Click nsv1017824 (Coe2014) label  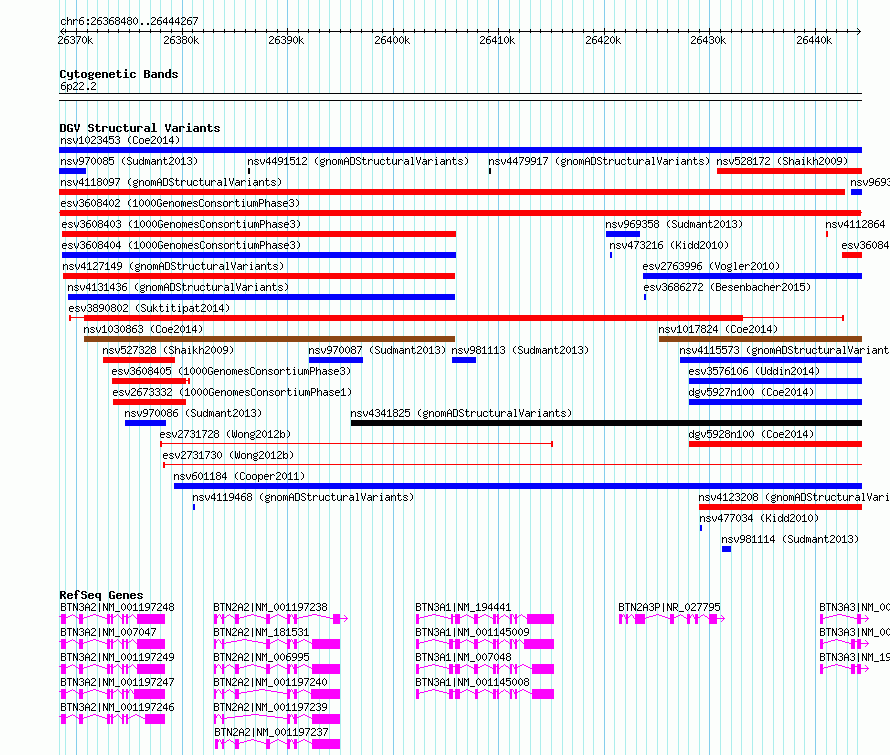tap(718, 329)
